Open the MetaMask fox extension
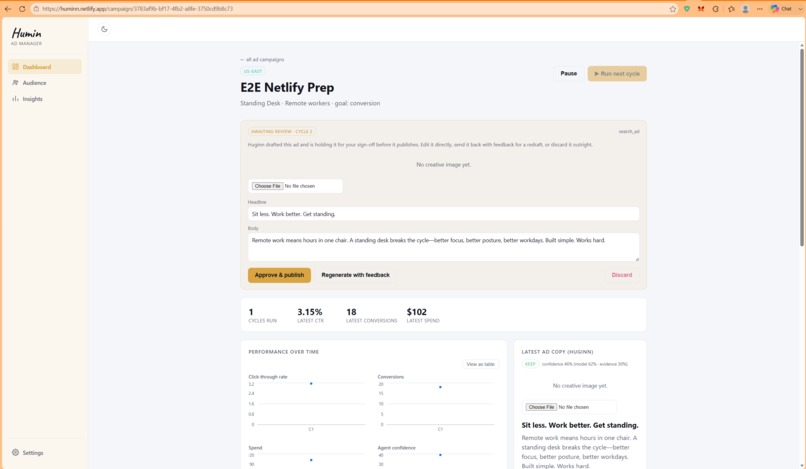 point(701,9)
